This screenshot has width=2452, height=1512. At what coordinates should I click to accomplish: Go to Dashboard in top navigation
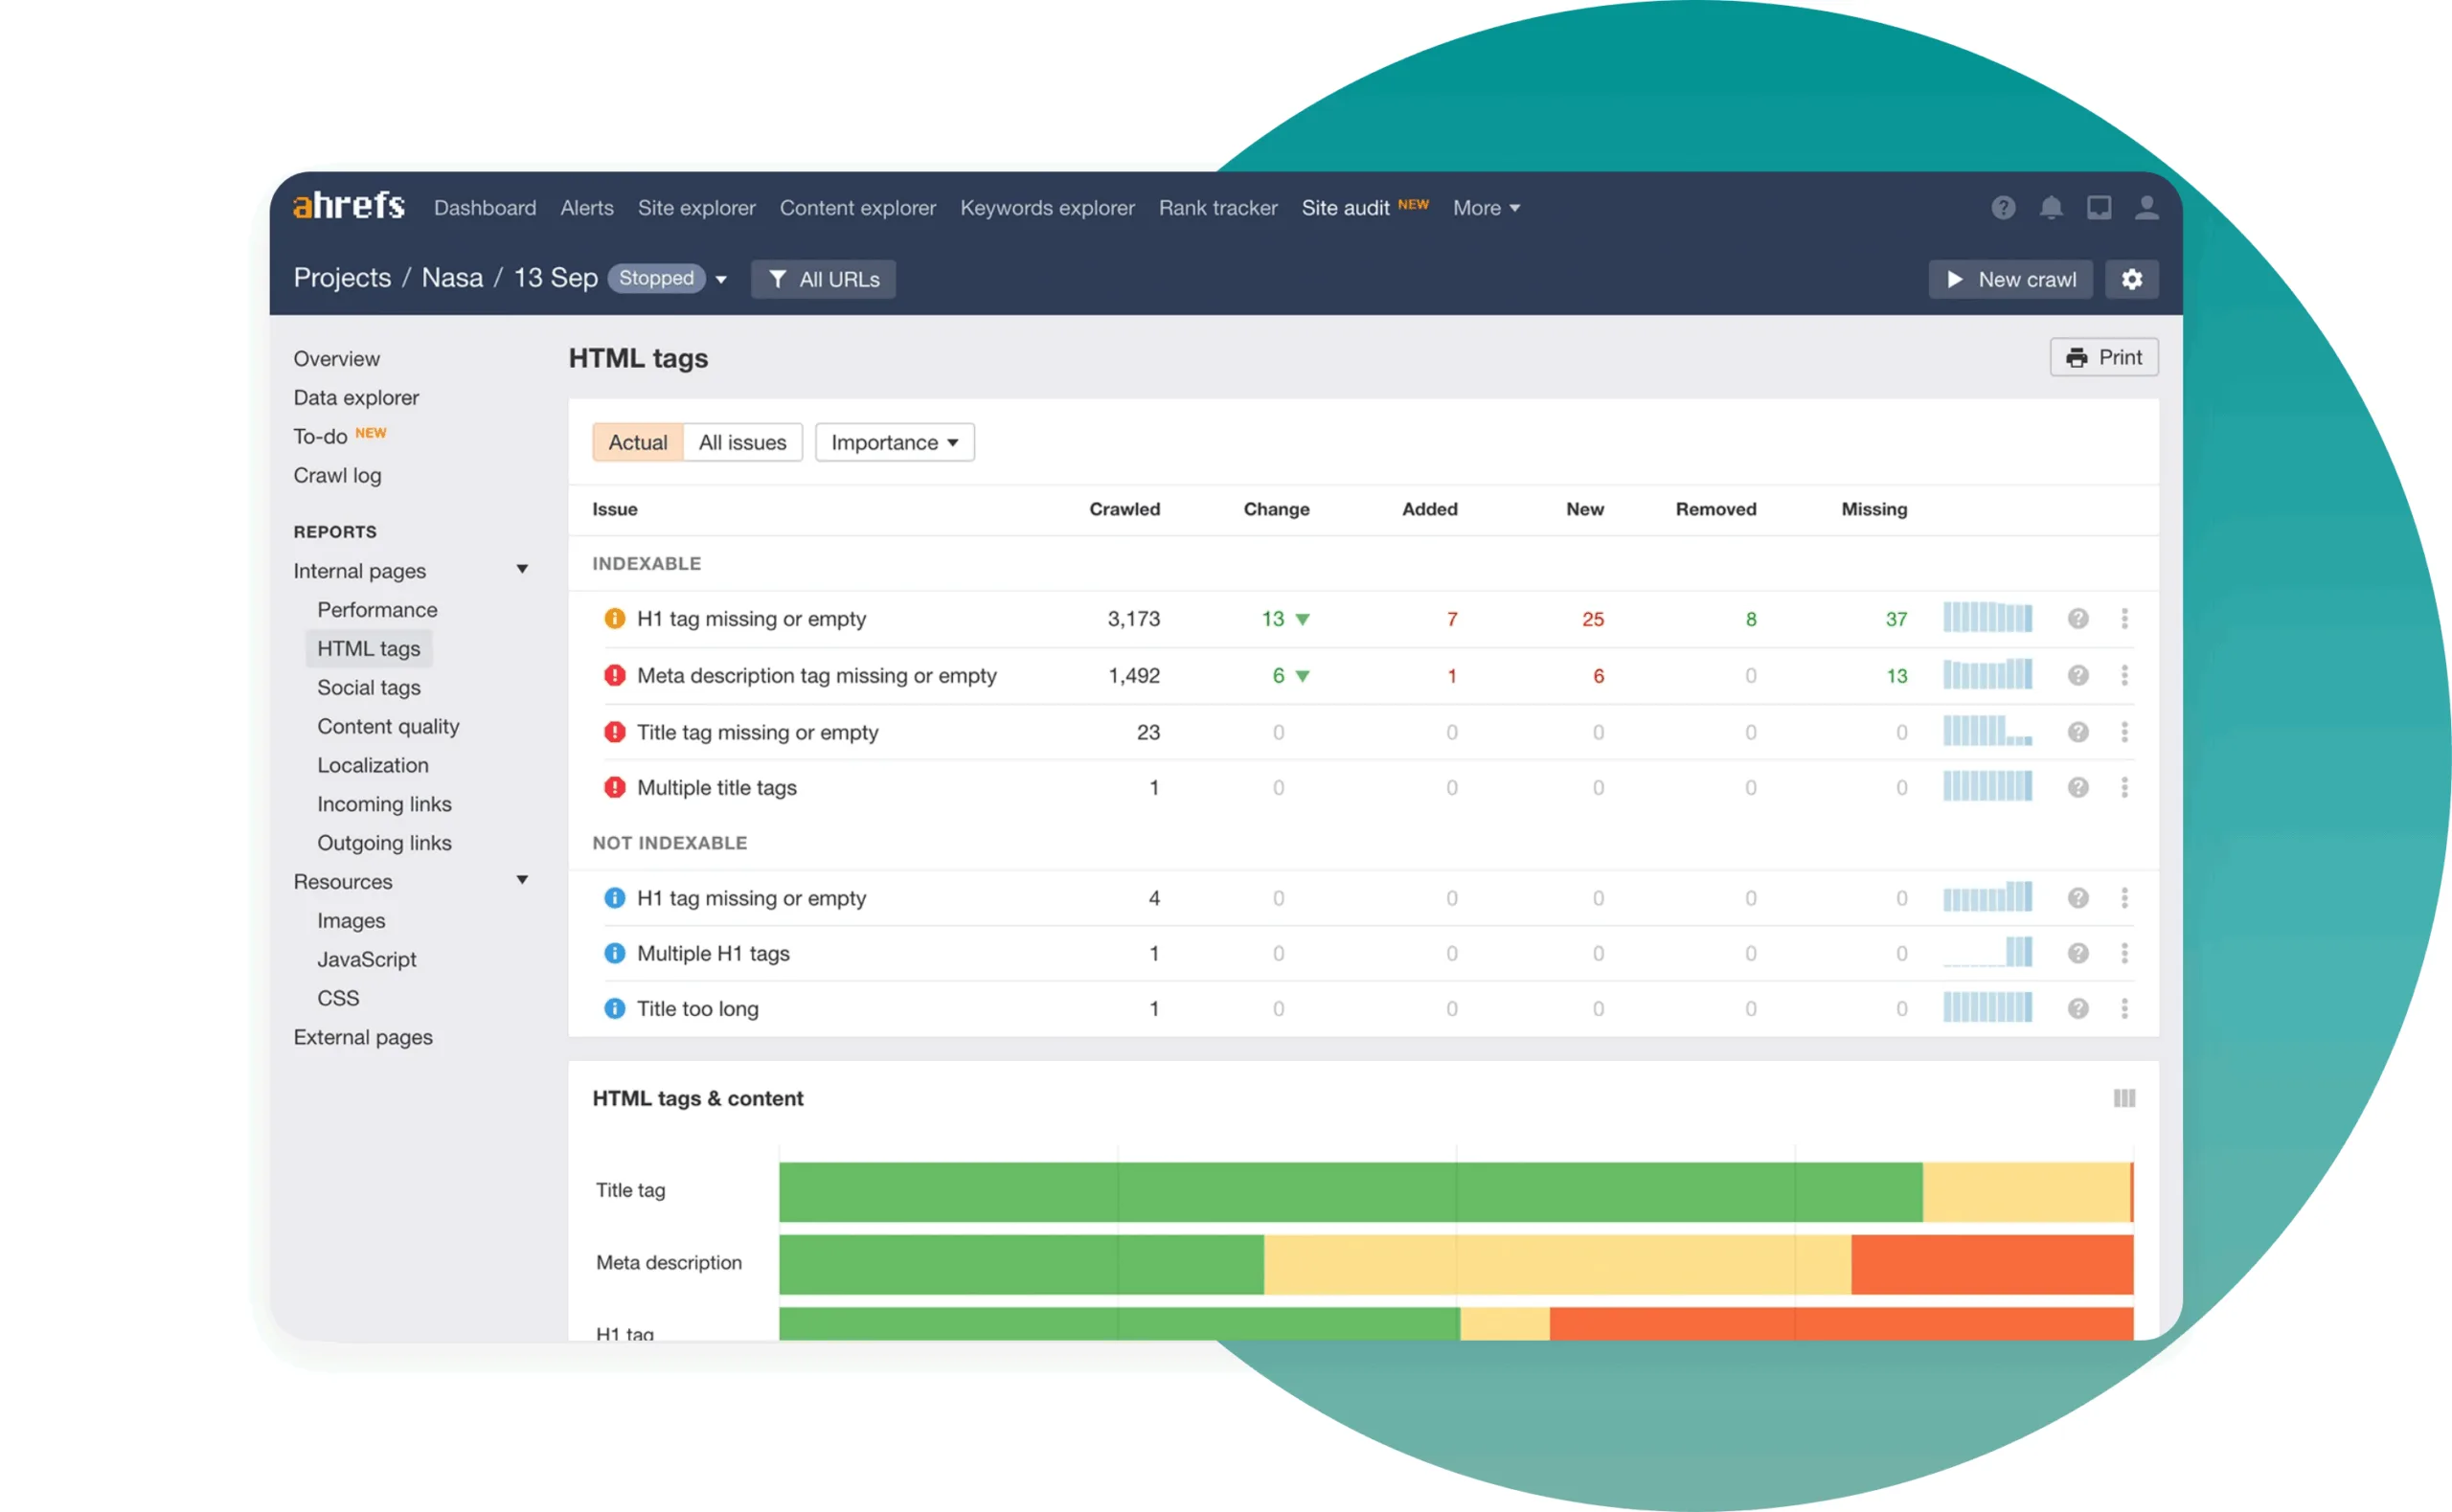click(485, 208)
